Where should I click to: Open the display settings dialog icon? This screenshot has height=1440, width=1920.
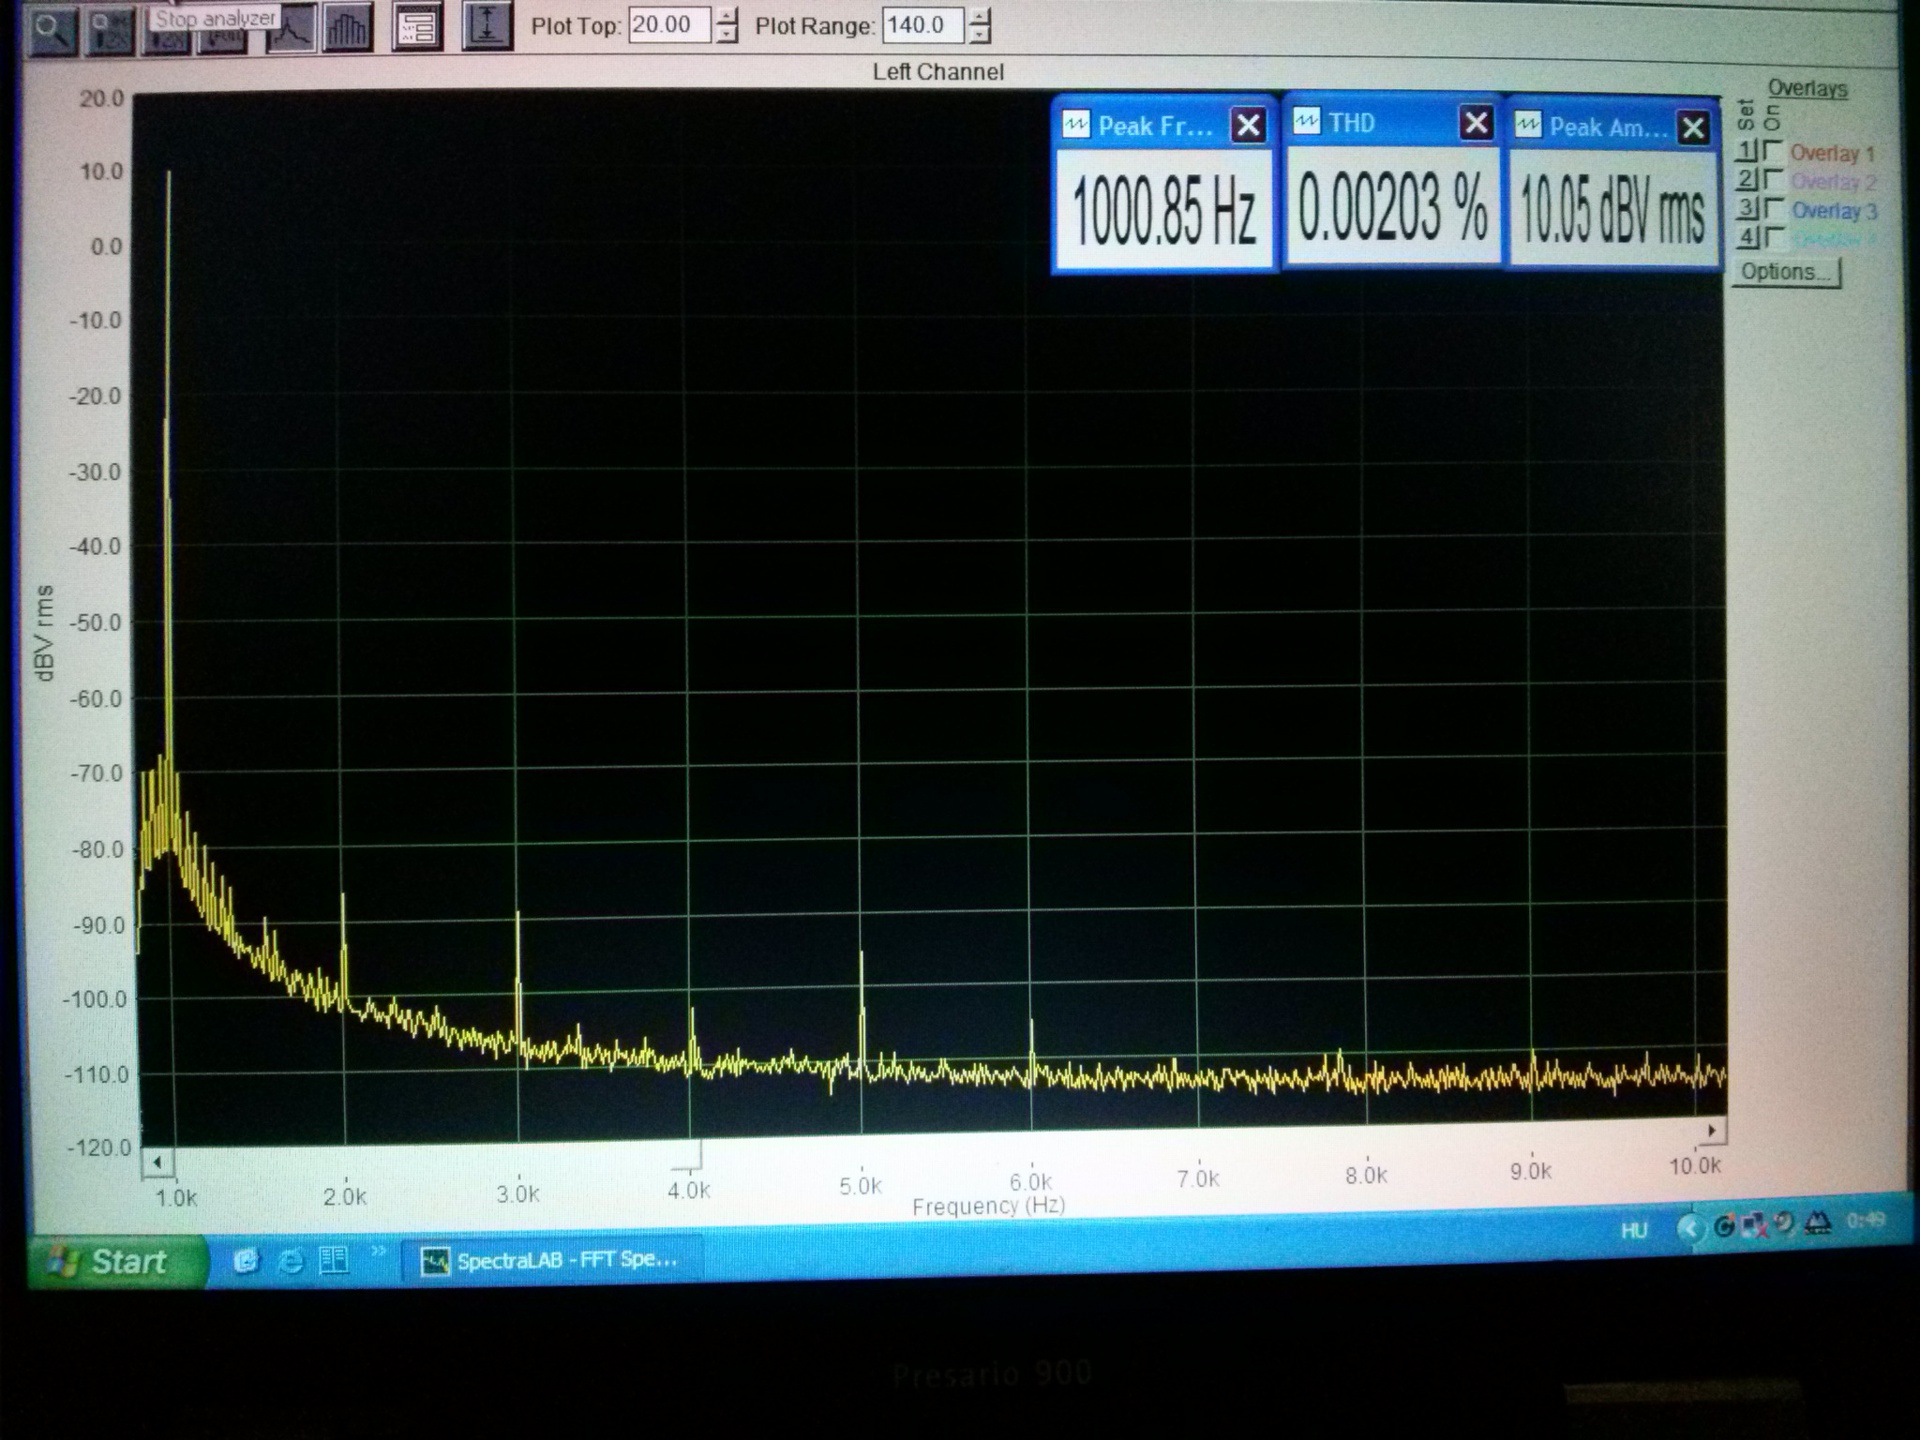pyautogui.click(x=416, y=28)
